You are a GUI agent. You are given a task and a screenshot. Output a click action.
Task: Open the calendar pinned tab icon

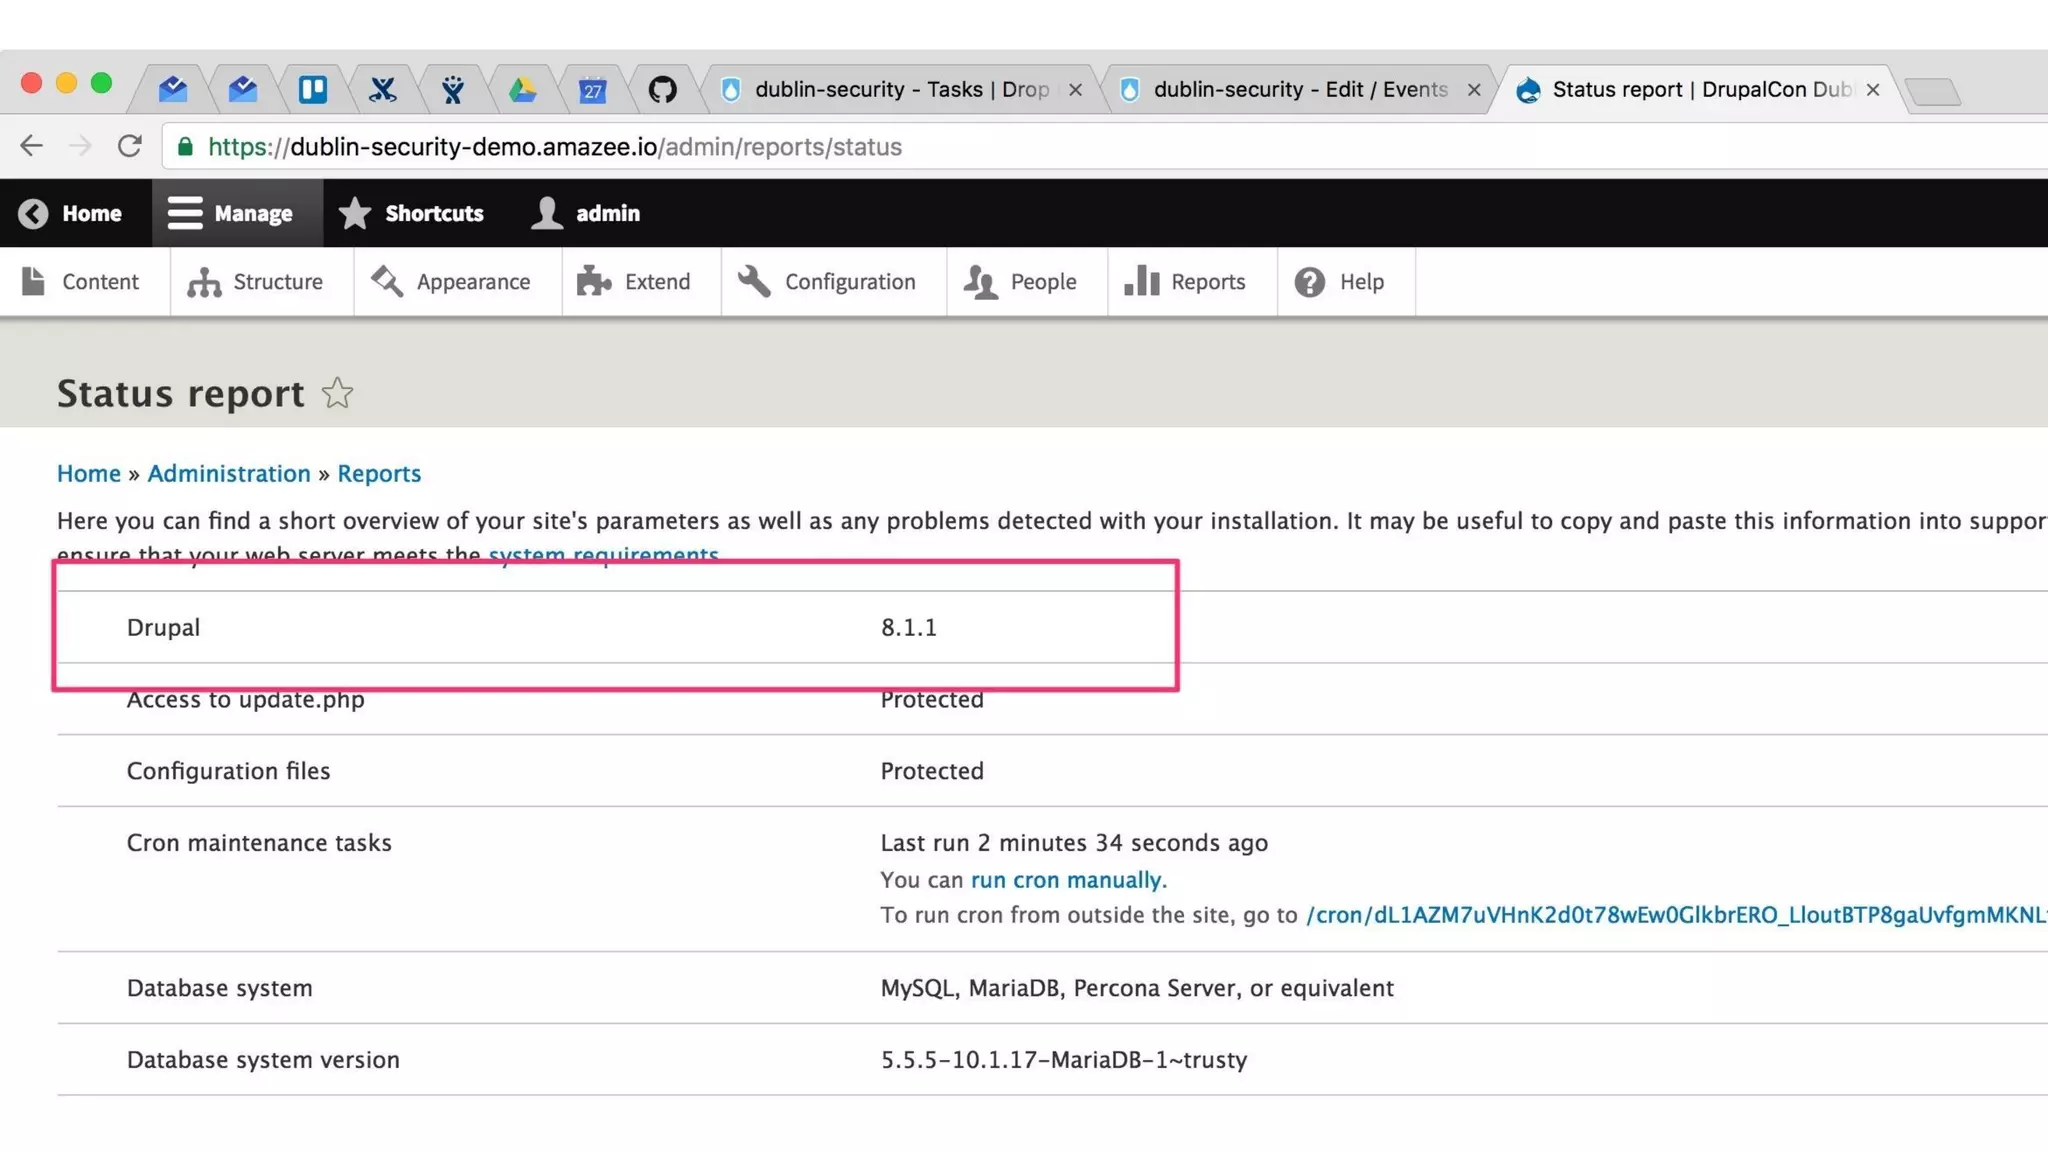tap(592, 90)
